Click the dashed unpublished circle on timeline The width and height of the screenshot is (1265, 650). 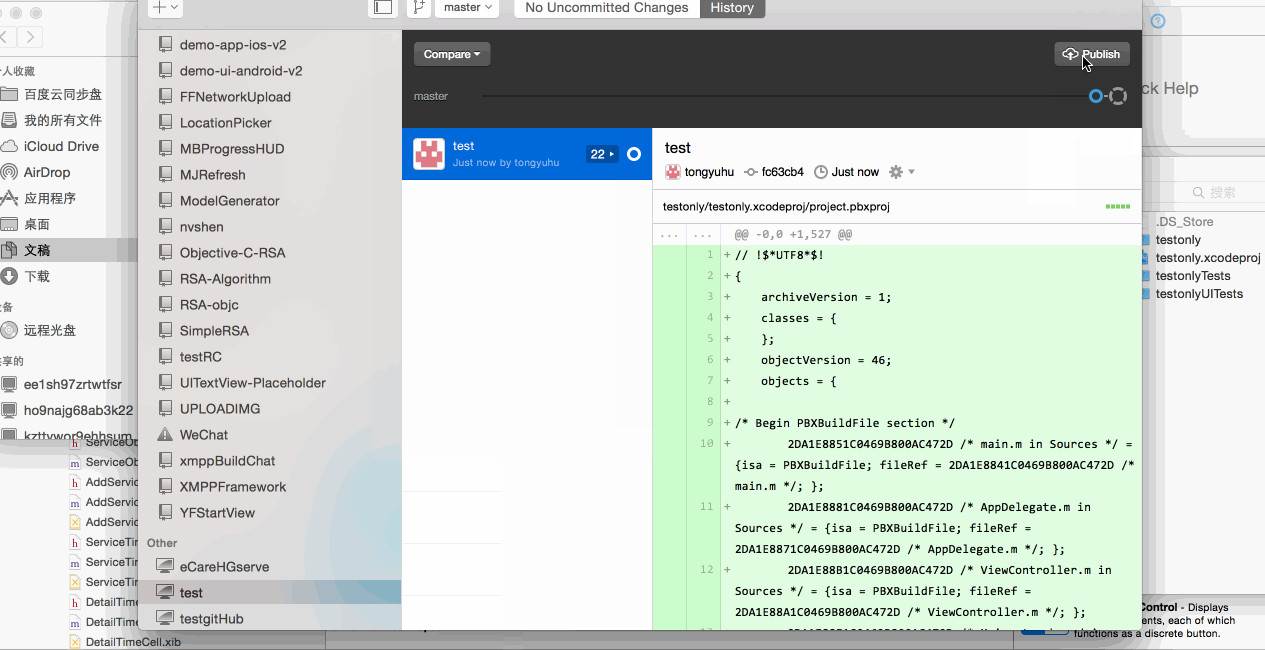[1118, 96]
